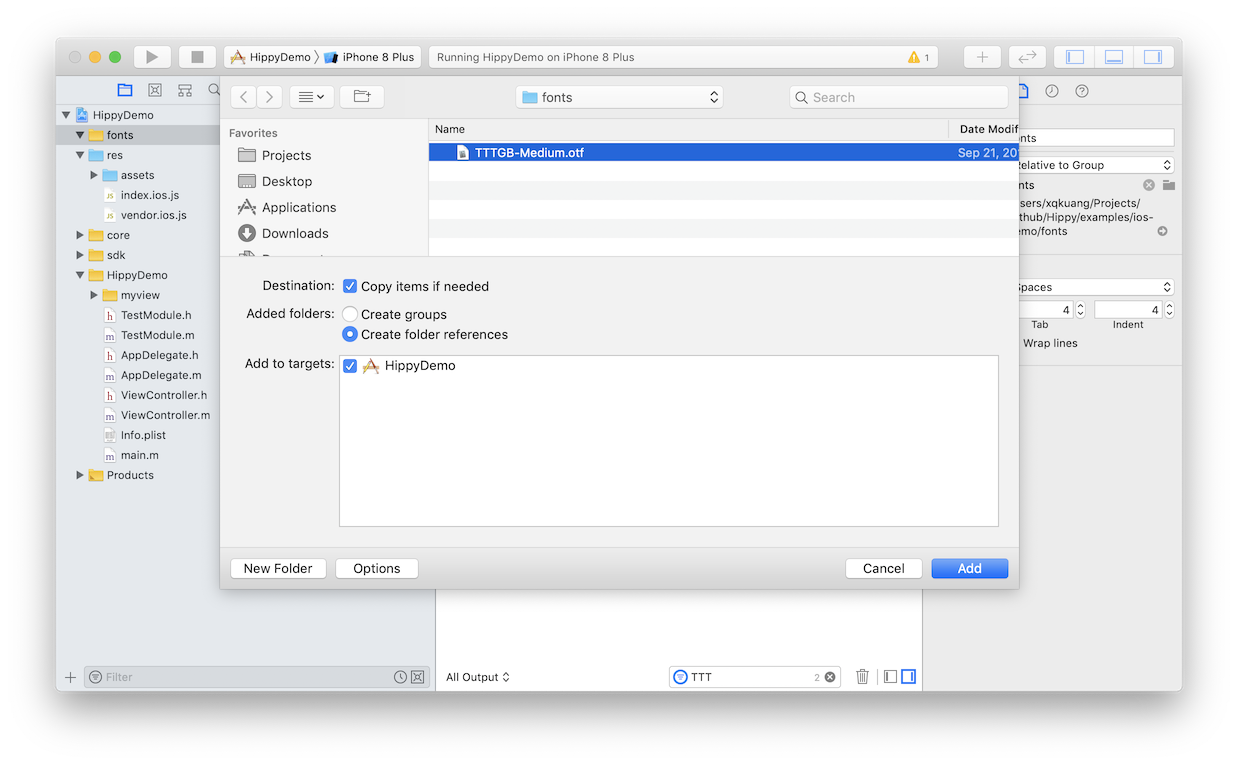Open the fonts location pop-up menu
This screenshot has height=765, width=1238.
pyautogui.click(x=620, y=97)
